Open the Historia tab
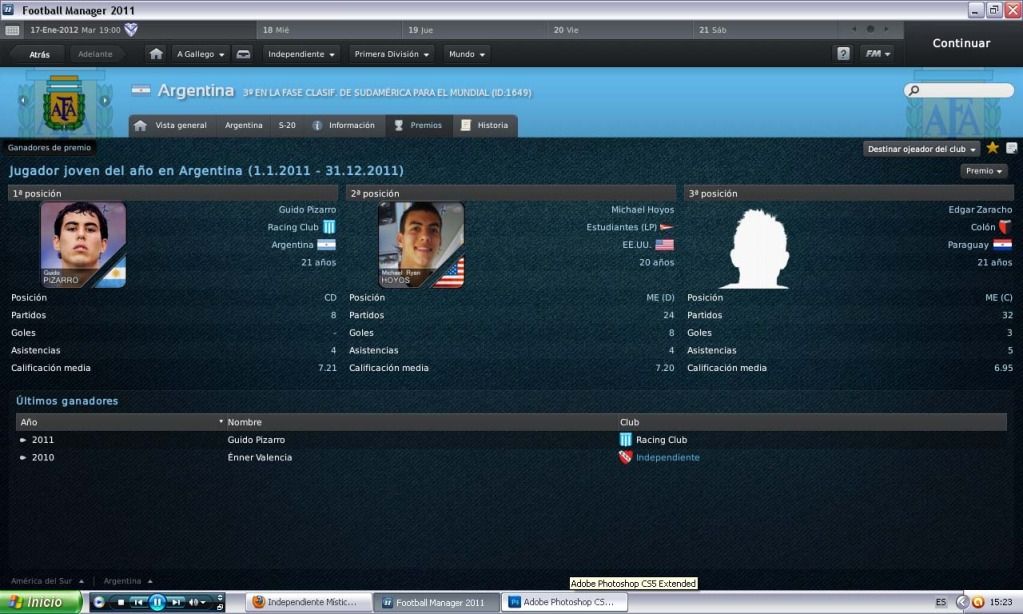Screen dimensions: 1023x614 (485, 125)
